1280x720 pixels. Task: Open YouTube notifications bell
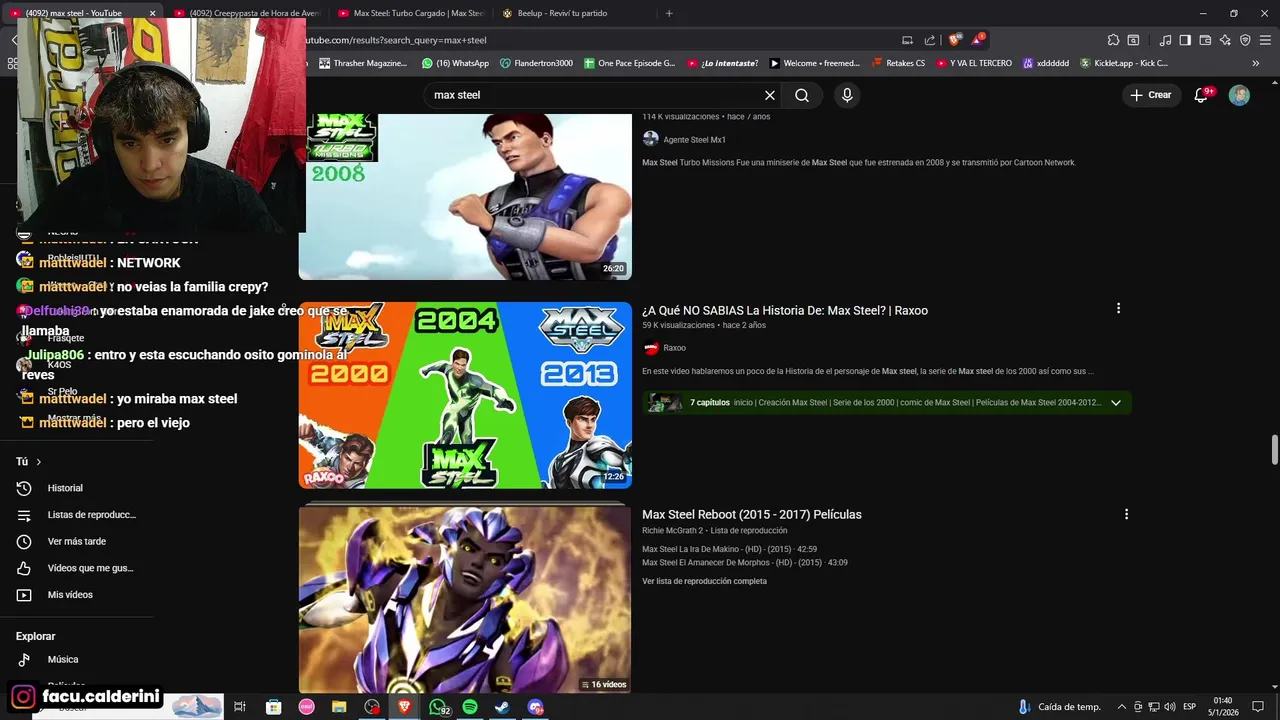[1202, 95]
